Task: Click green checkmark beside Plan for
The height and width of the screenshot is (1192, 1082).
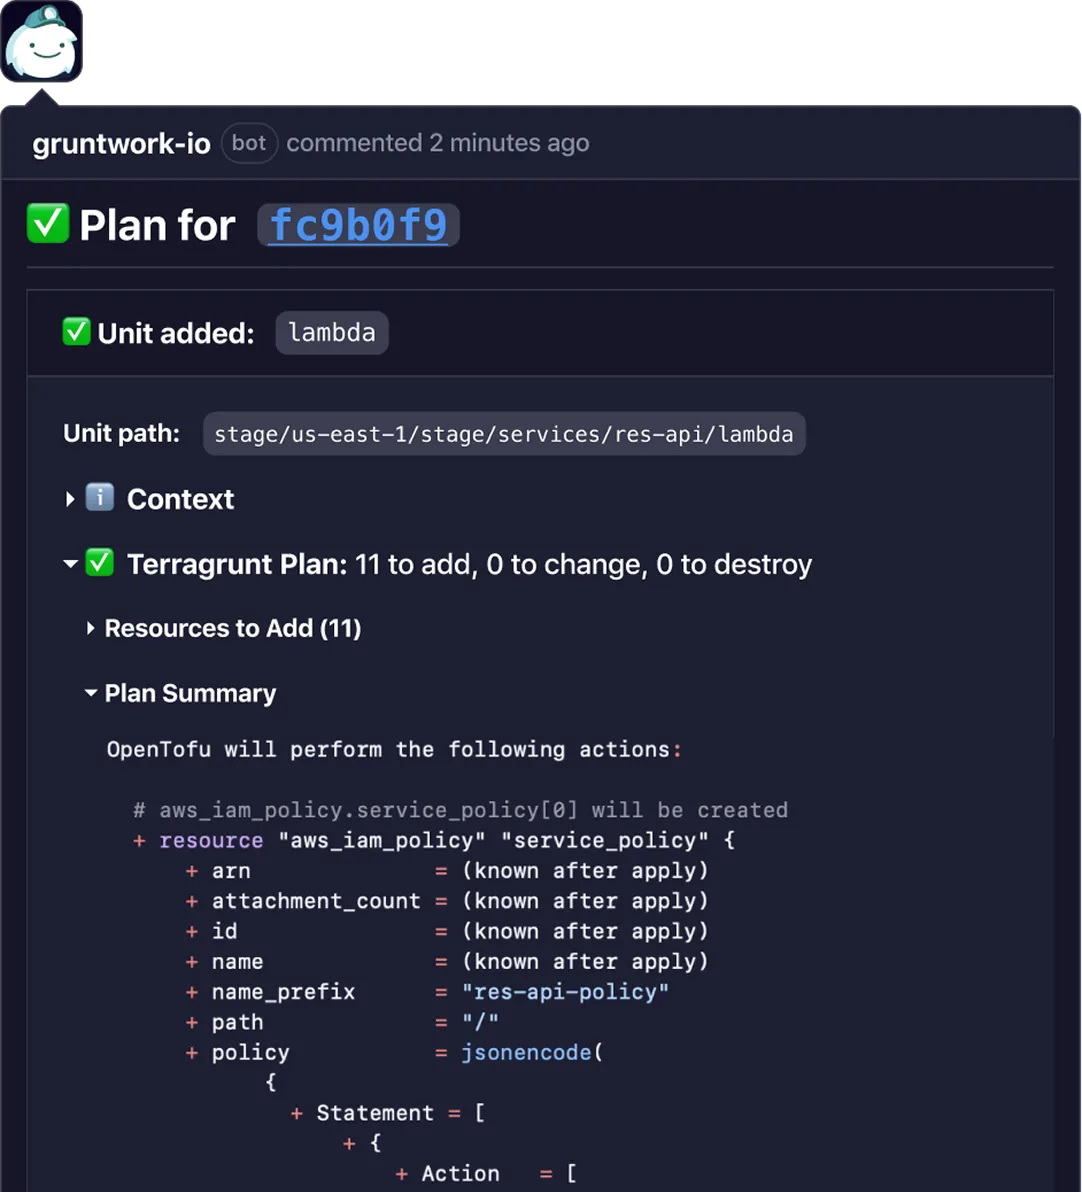Action: pos(47,224)
